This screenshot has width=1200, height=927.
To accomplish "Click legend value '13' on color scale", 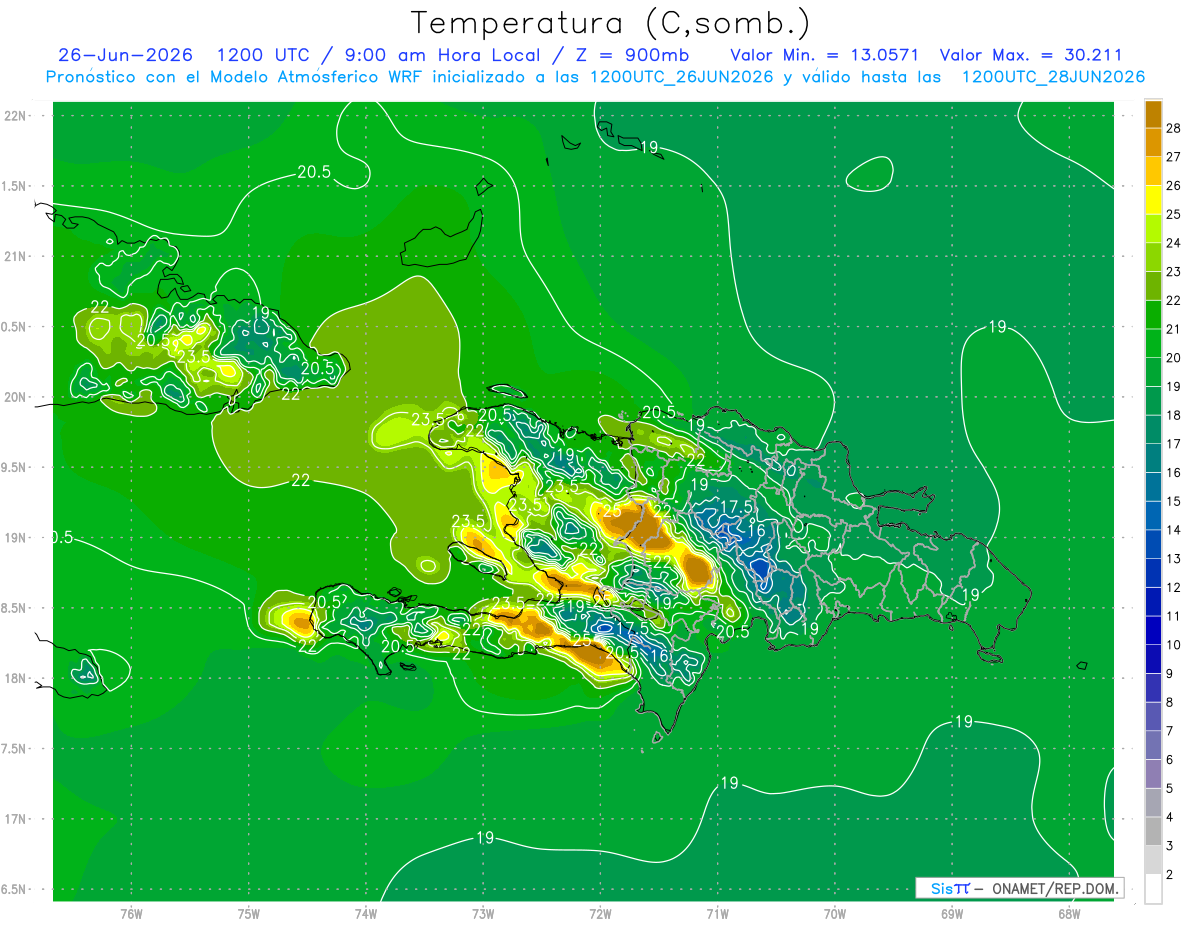I will pos(1174,559).
